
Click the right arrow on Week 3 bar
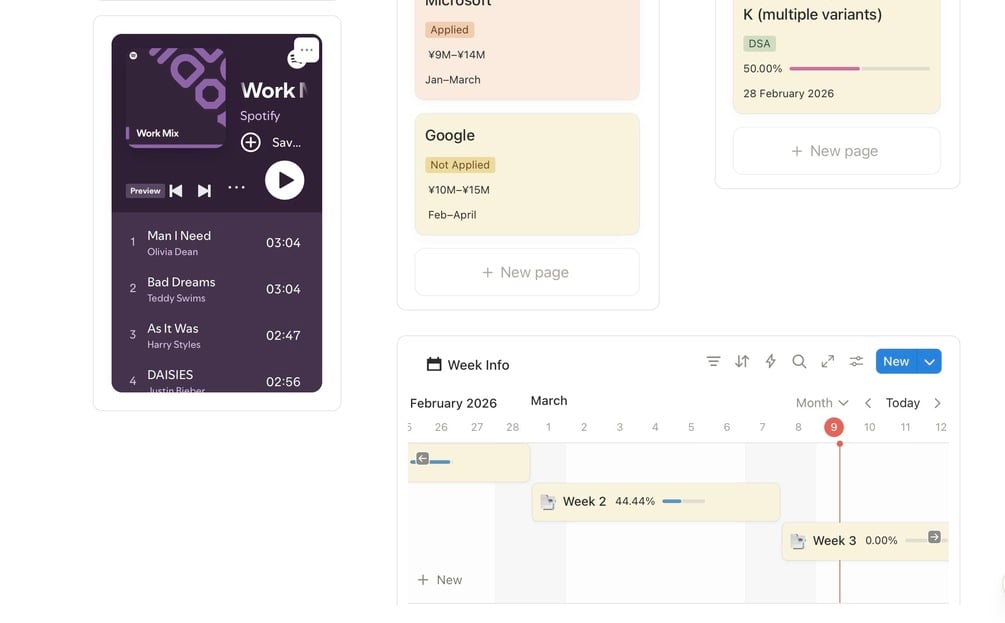tap(934, 536)
